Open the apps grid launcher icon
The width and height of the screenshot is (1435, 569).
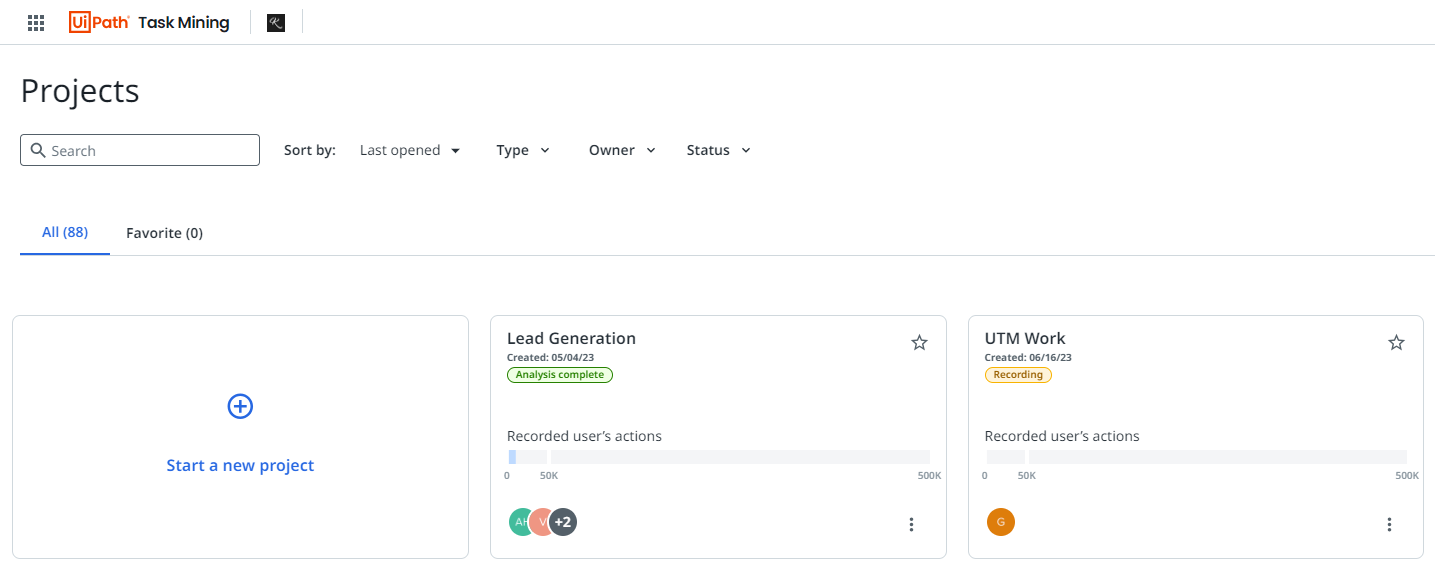(36, 23)
